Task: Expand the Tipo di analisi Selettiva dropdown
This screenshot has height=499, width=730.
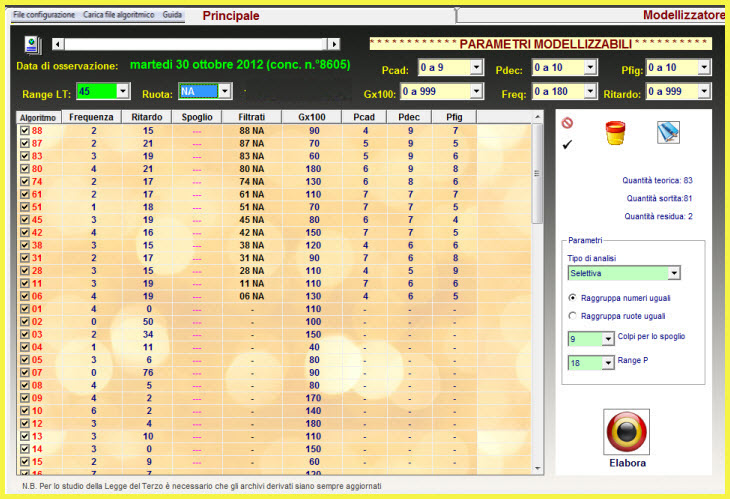Action: 674,273
